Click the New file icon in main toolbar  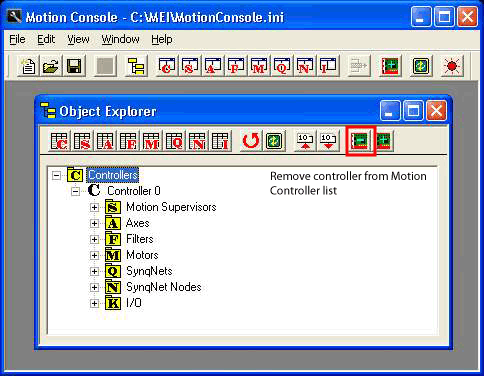(28, 66)
